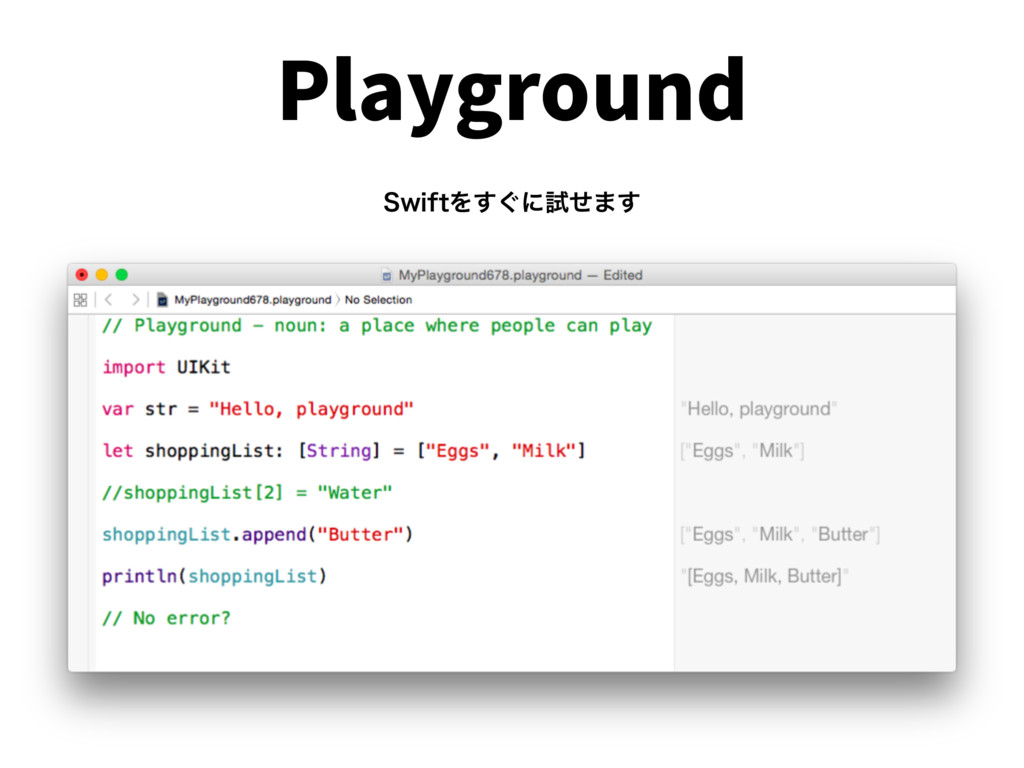Click the ["Eggs", "Milk"] result in sidebar

(743, 451)
